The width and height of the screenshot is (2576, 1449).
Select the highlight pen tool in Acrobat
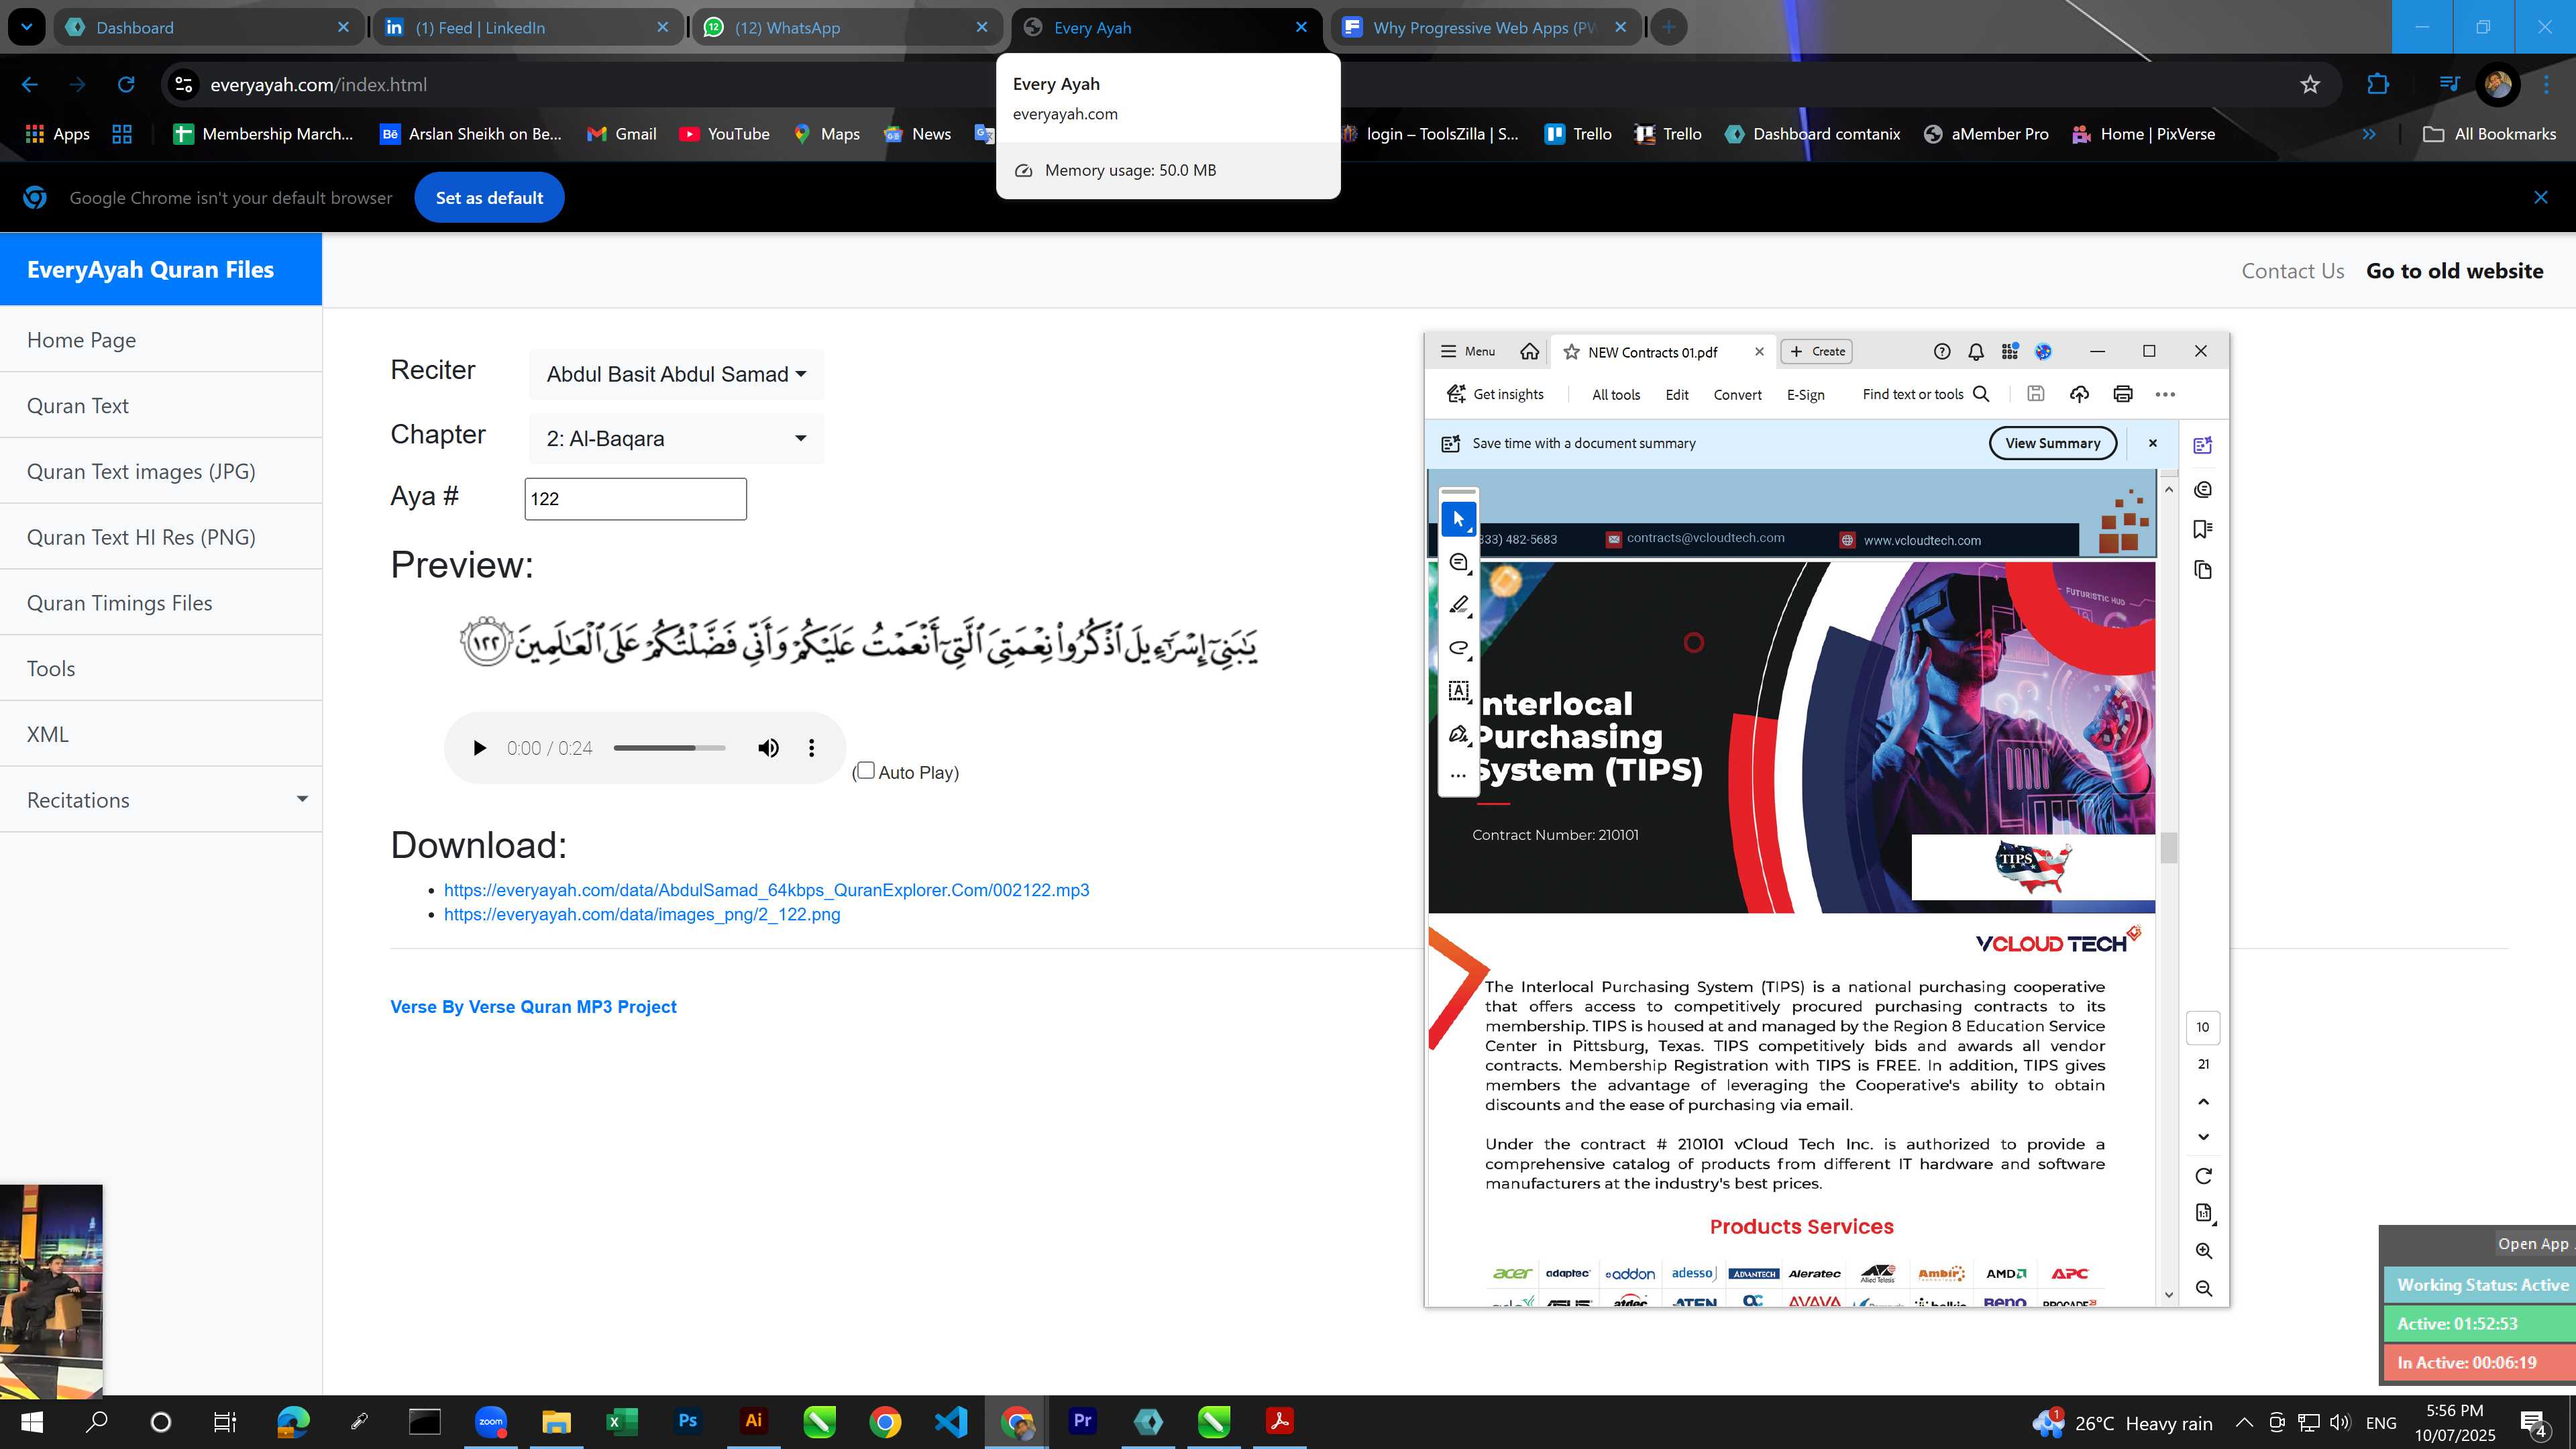pos(1458,605)
